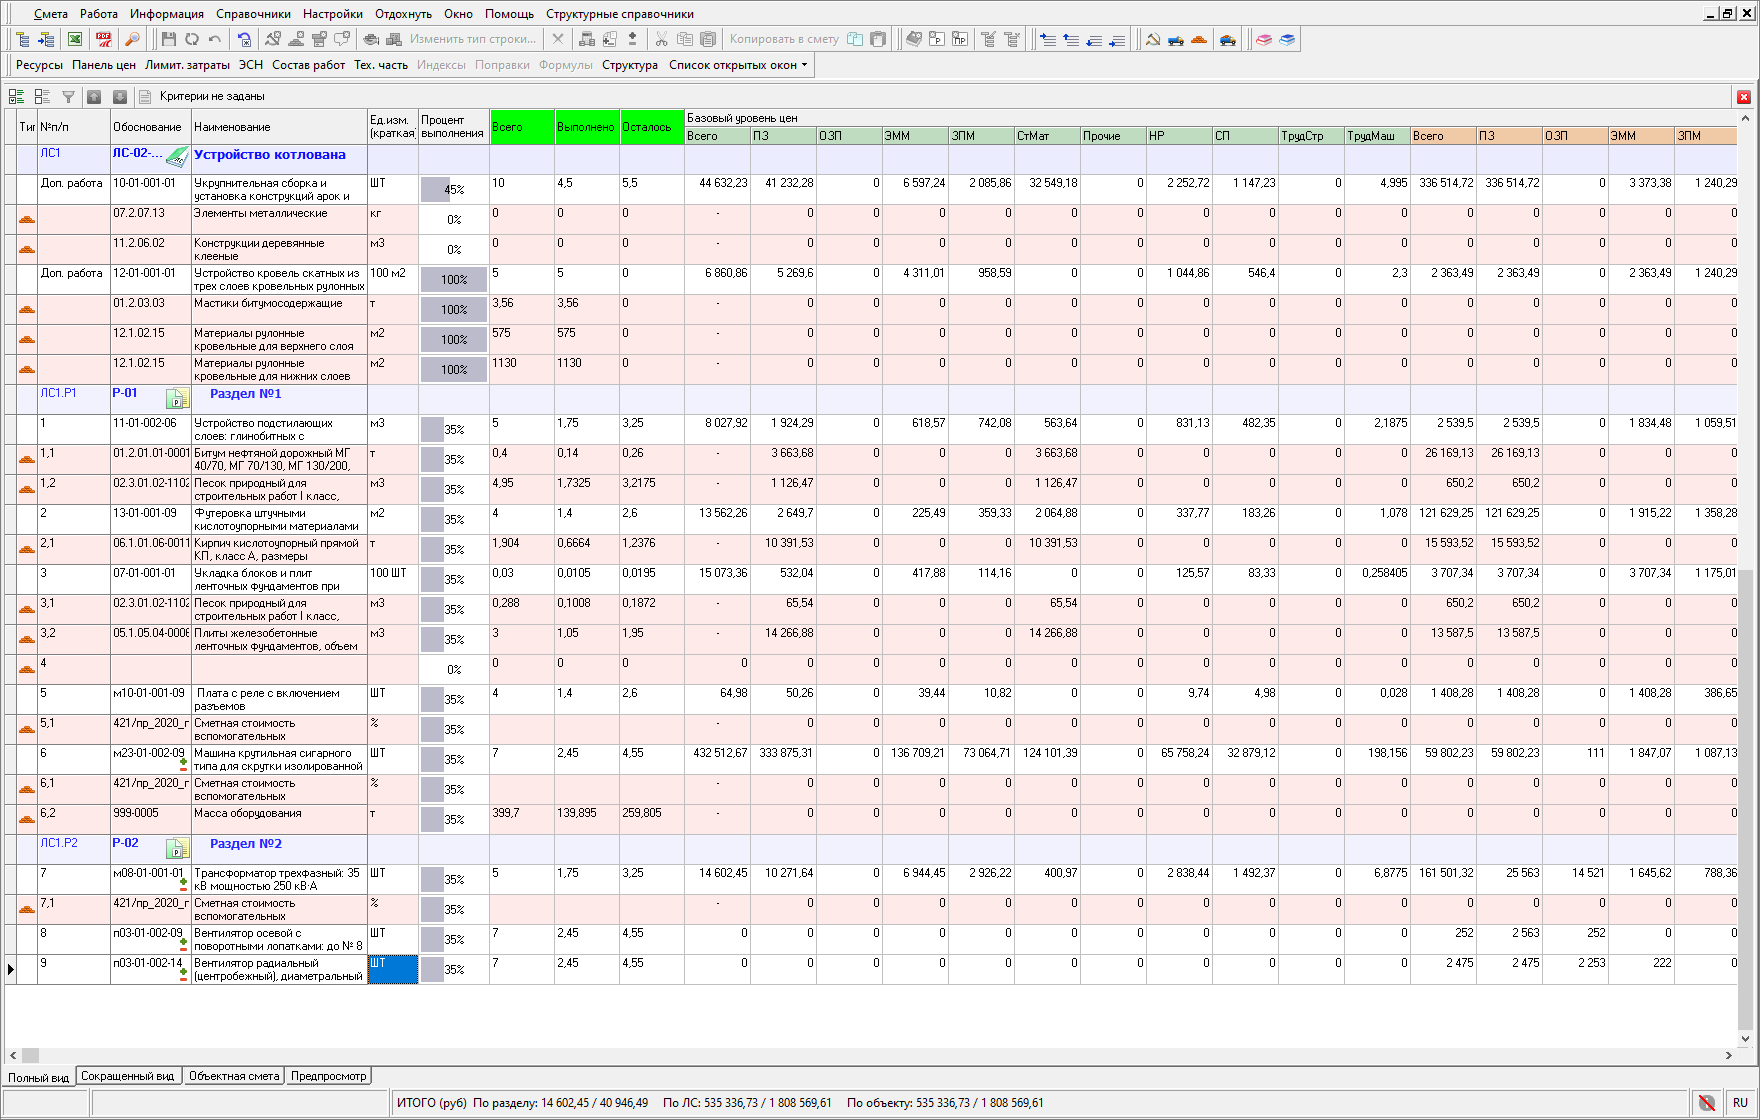Click 100% progress bar for row 12-01-001-01
This screenshot has width=1760, height=1120.
pos(453,279)
